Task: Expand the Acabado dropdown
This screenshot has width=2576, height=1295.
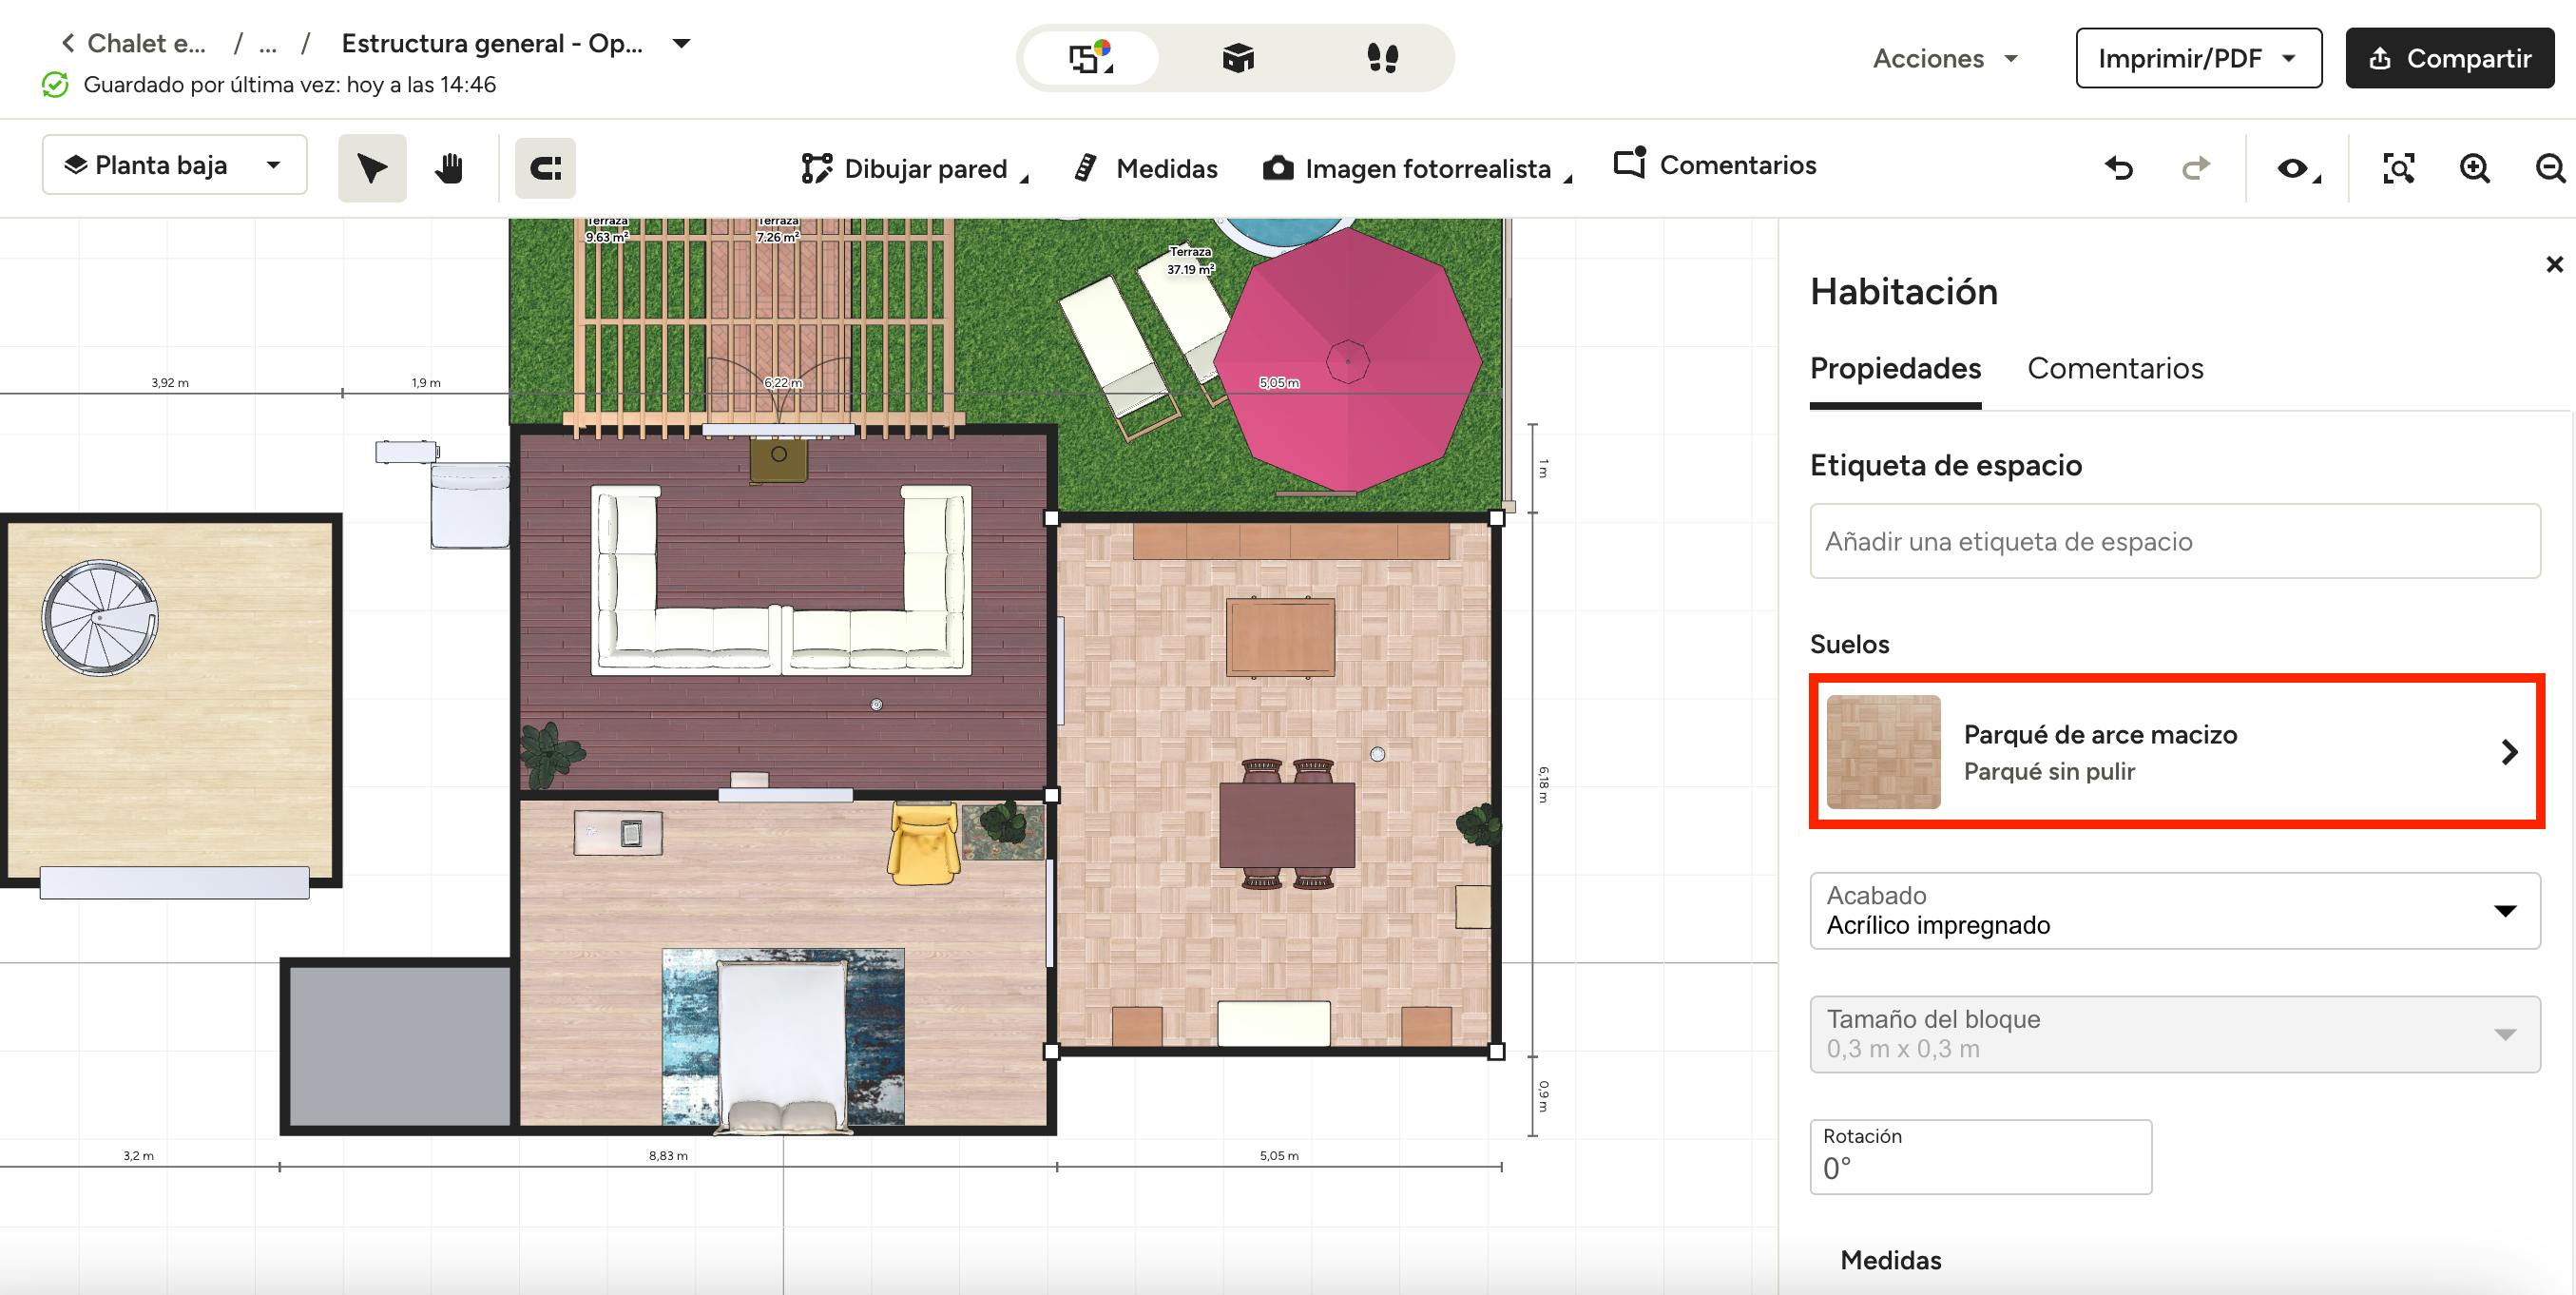Action: tap(2174, 910)
